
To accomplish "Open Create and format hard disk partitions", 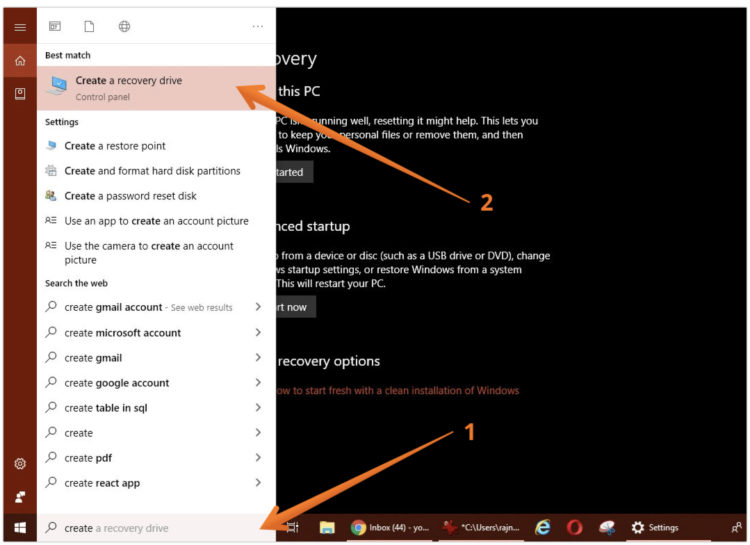I will [x=156, y=171].
